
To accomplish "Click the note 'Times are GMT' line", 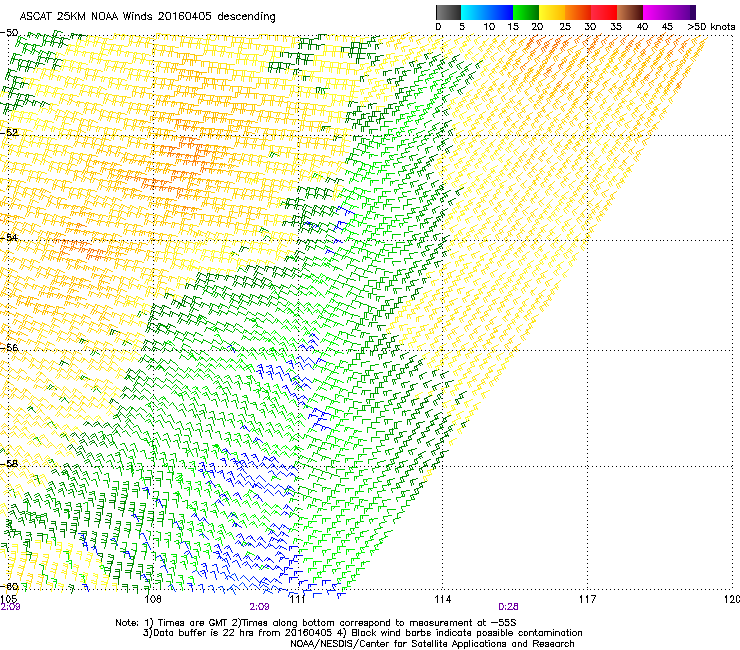I will click(316, 623).
